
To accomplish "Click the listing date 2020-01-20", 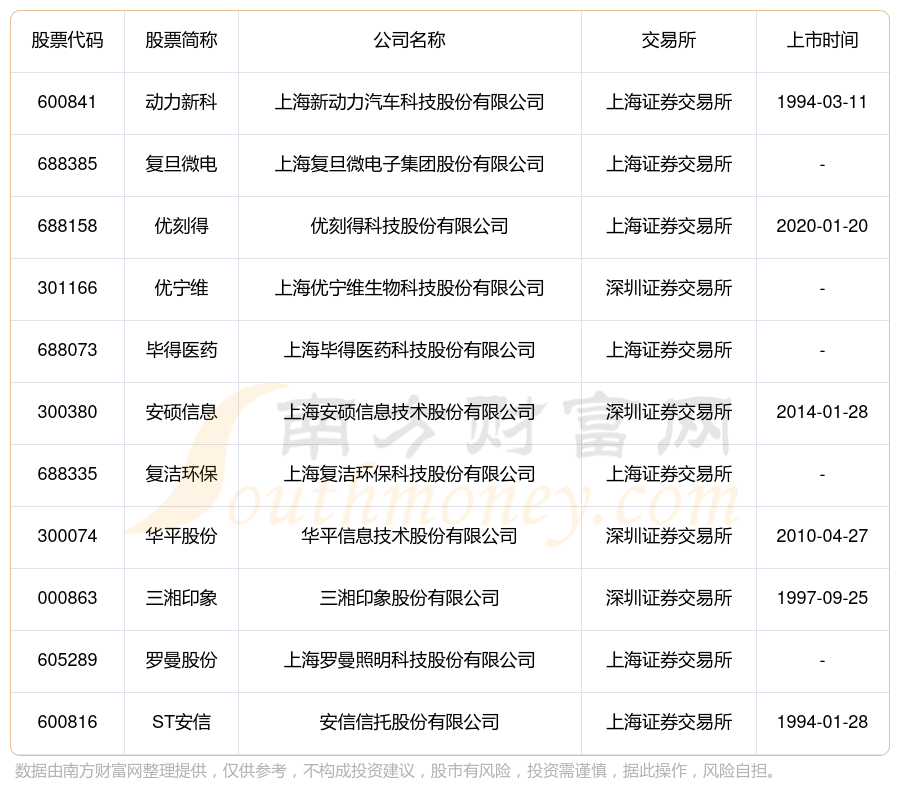I will tap(822, 226).
